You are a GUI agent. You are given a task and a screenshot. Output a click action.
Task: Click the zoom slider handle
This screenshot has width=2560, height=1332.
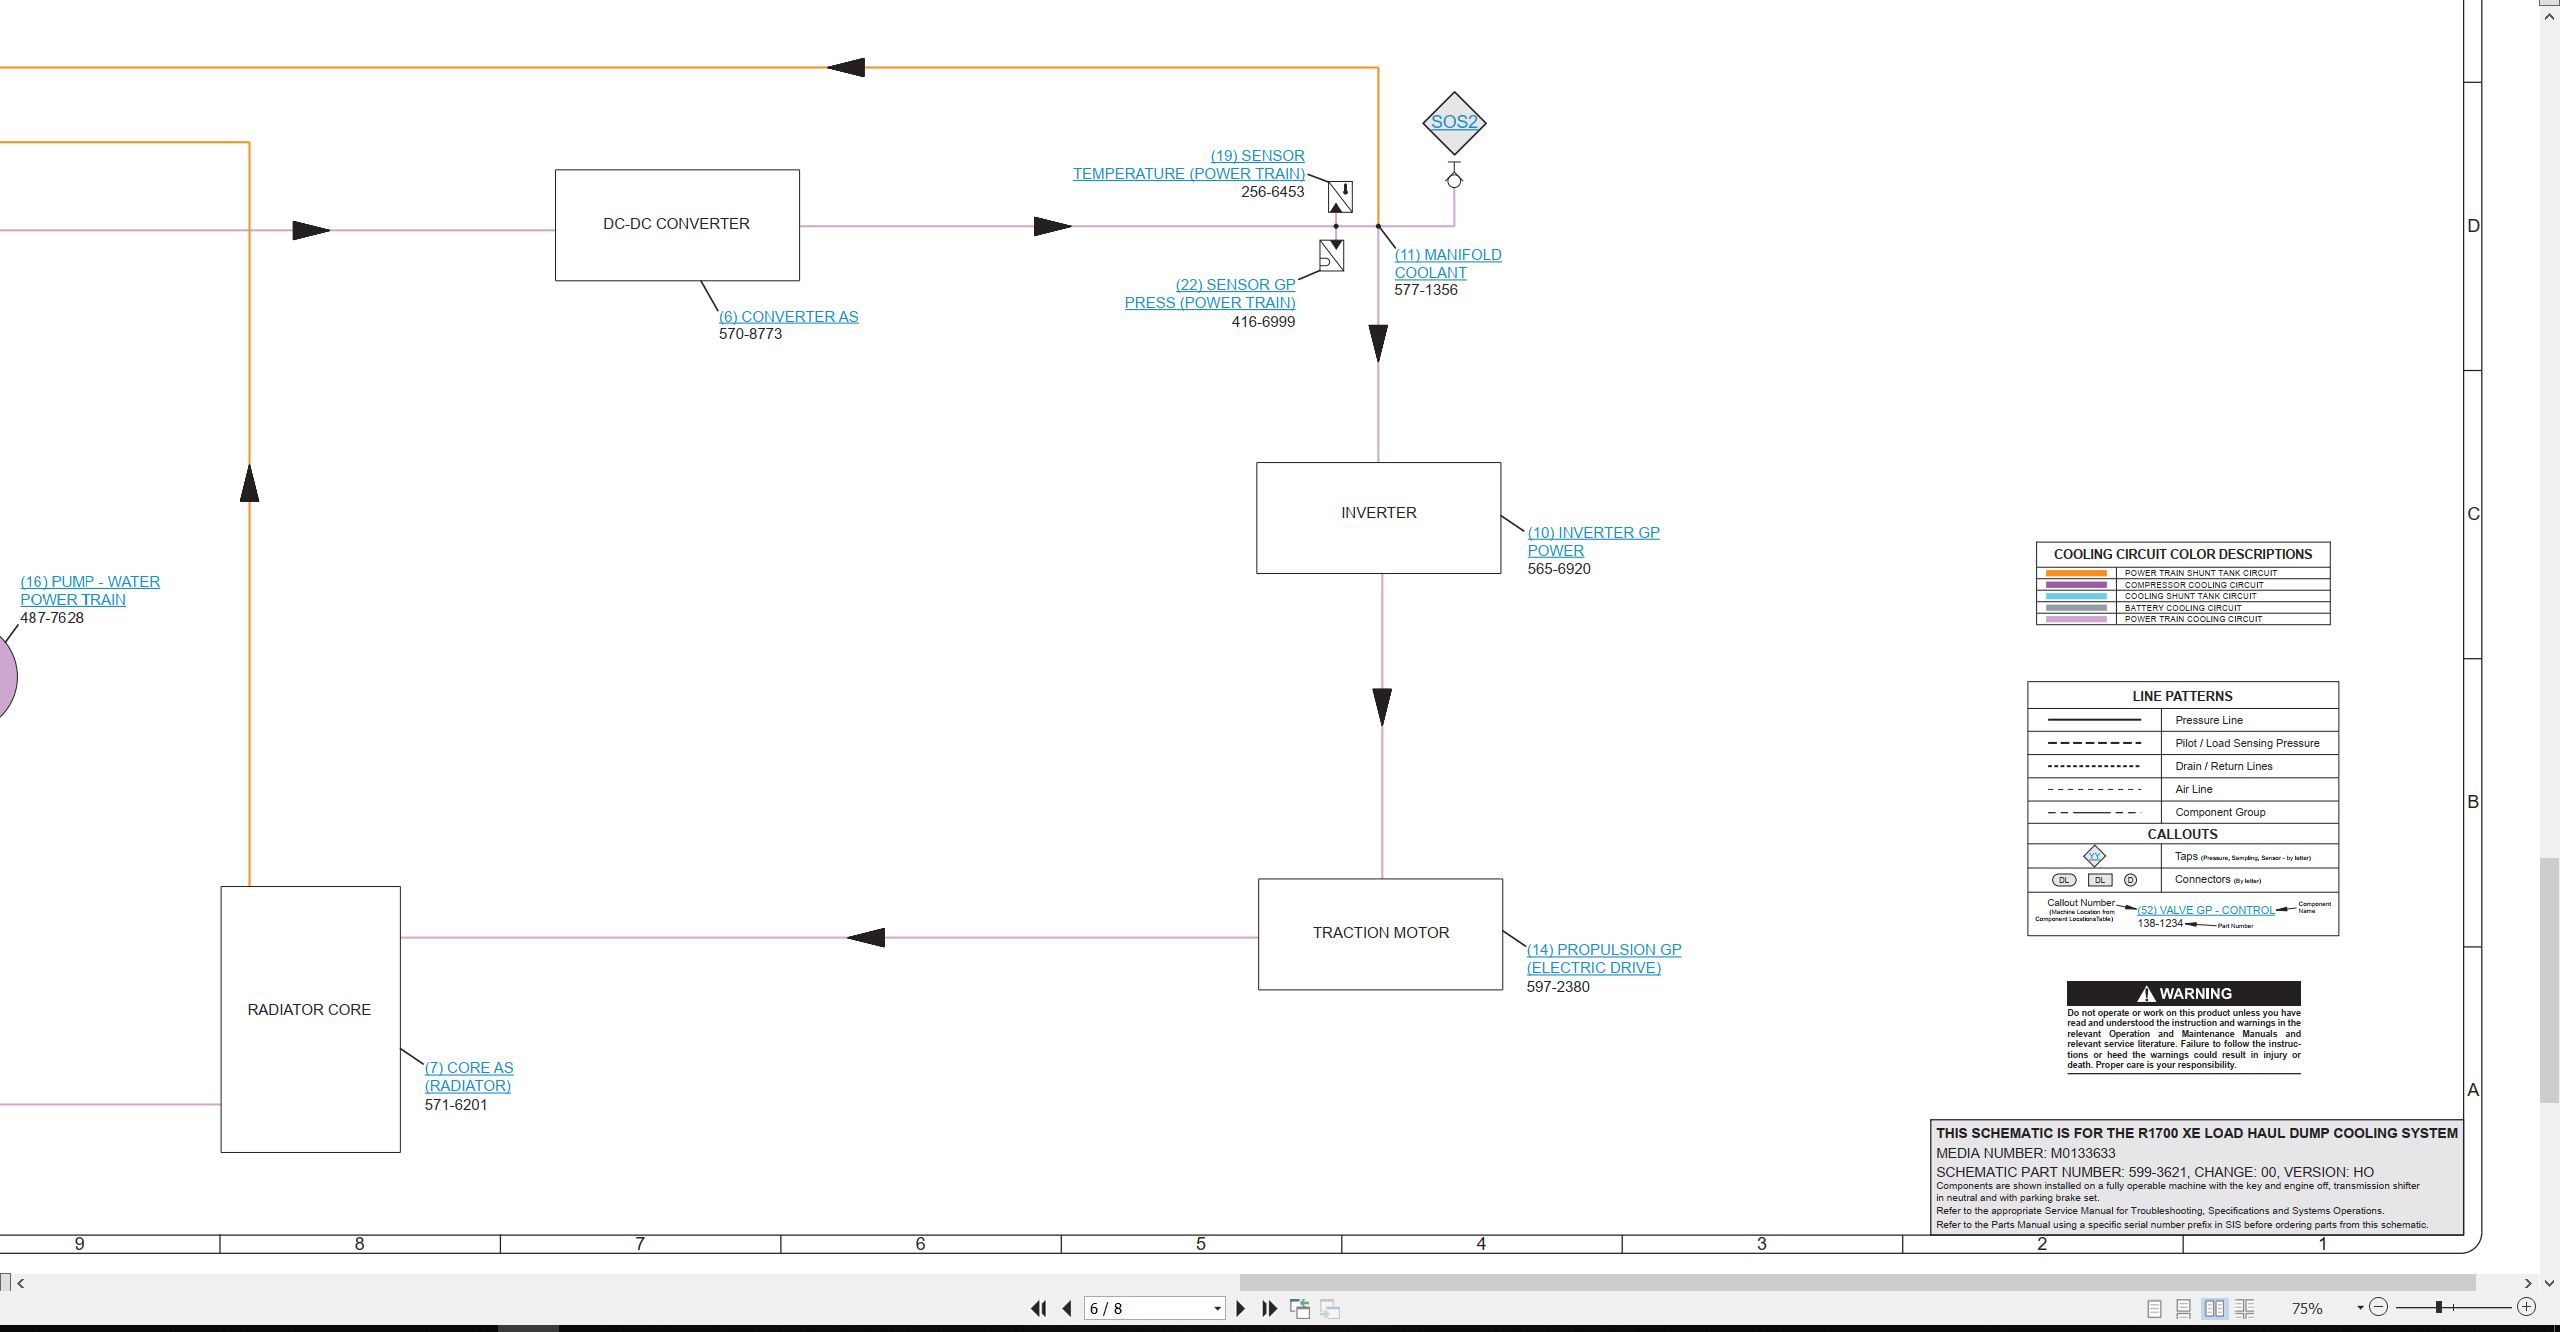(2439, 1307)
